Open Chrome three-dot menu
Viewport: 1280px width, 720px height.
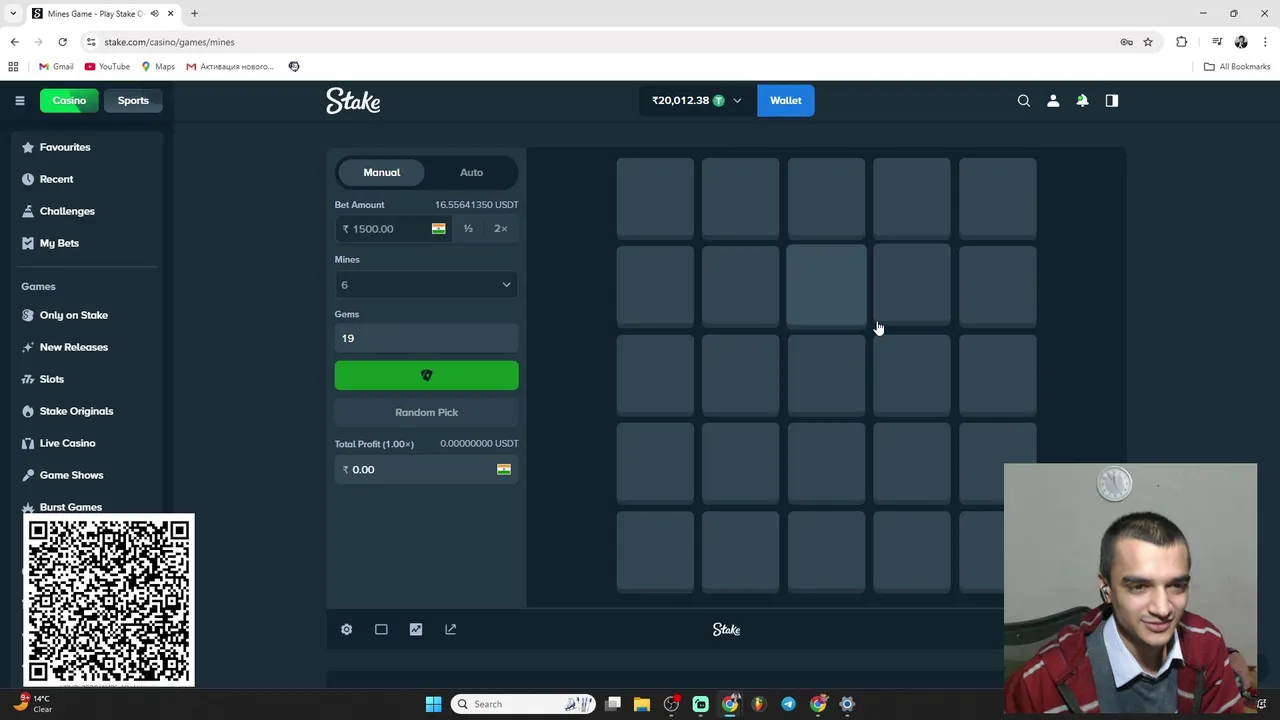point(1265,42)
